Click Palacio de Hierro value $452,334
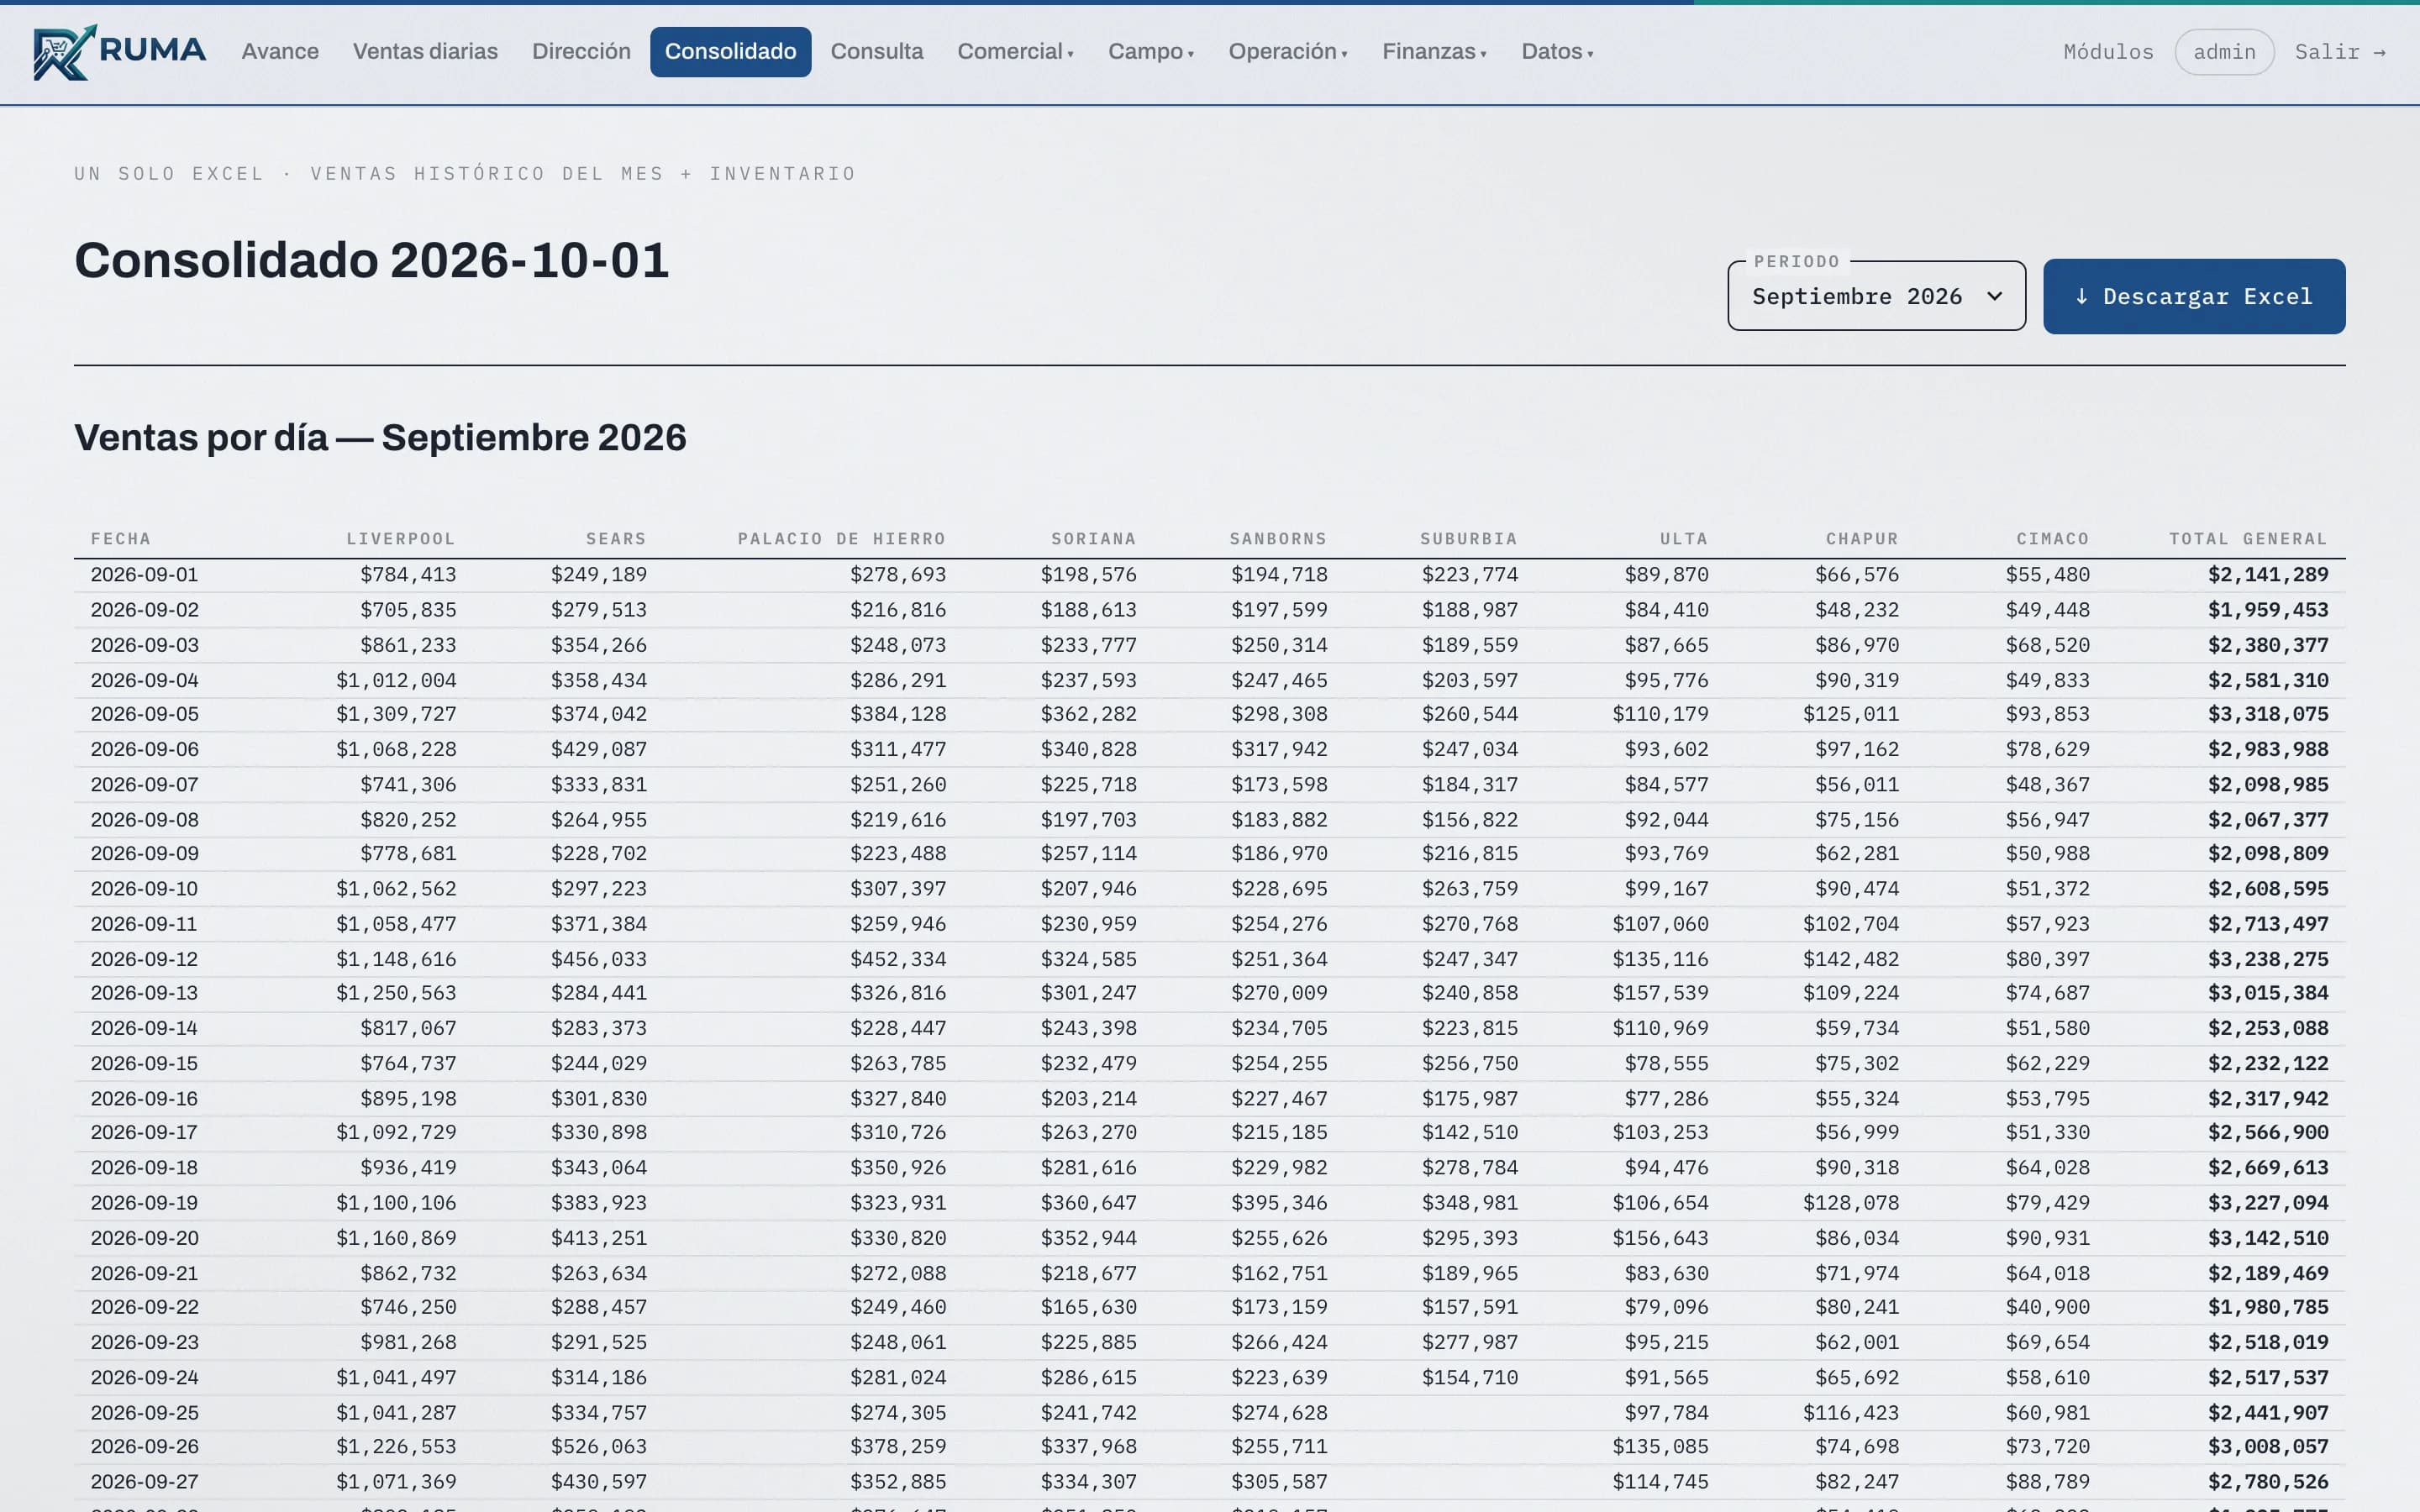This screenshot has width=2420, height=1512. pyautogui.click(x=898, y=959)
